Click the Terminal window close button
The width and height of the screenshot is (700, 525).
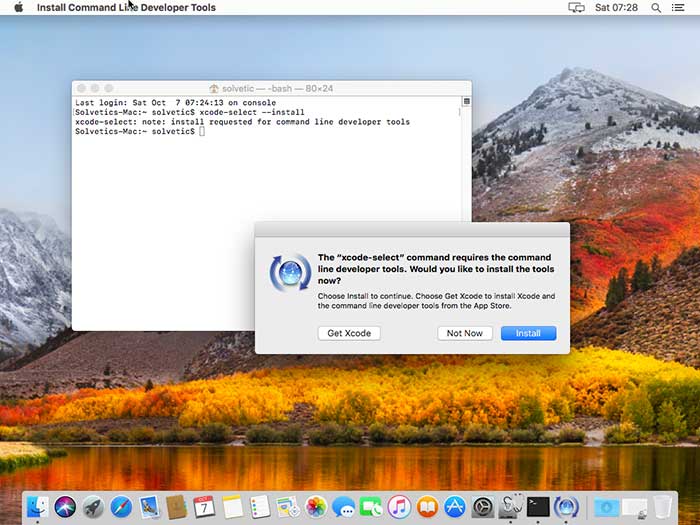(81, 88)
